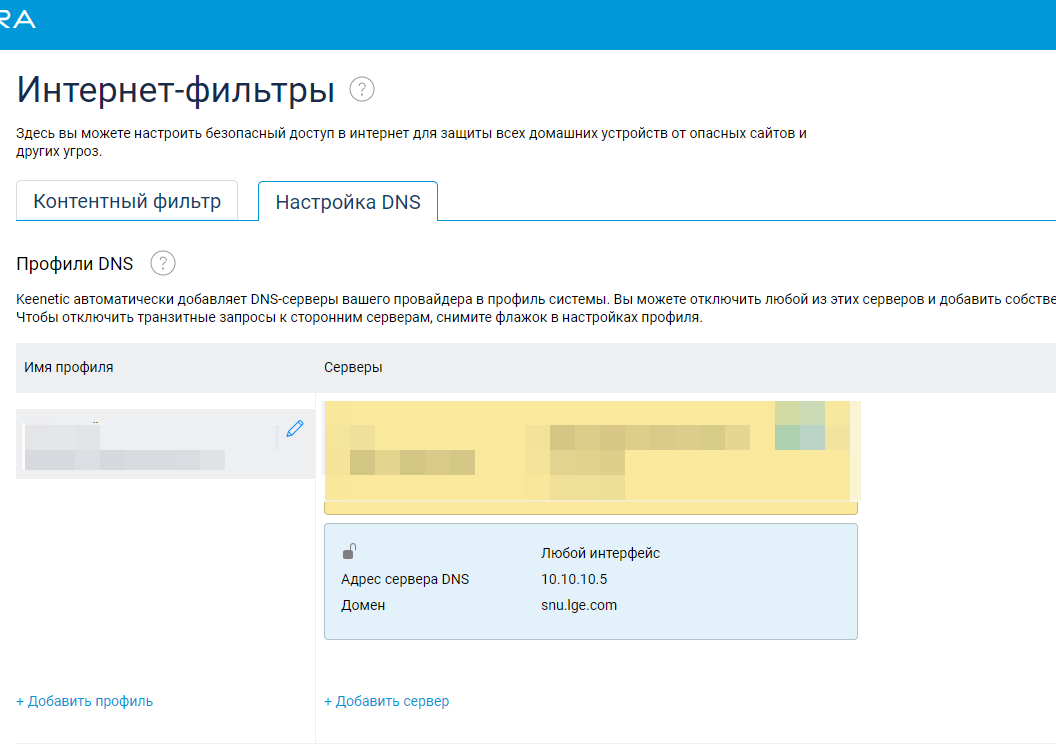
Task: Click the Имя профиля column header
Action: pyautogui.click(x=69, y=367)
